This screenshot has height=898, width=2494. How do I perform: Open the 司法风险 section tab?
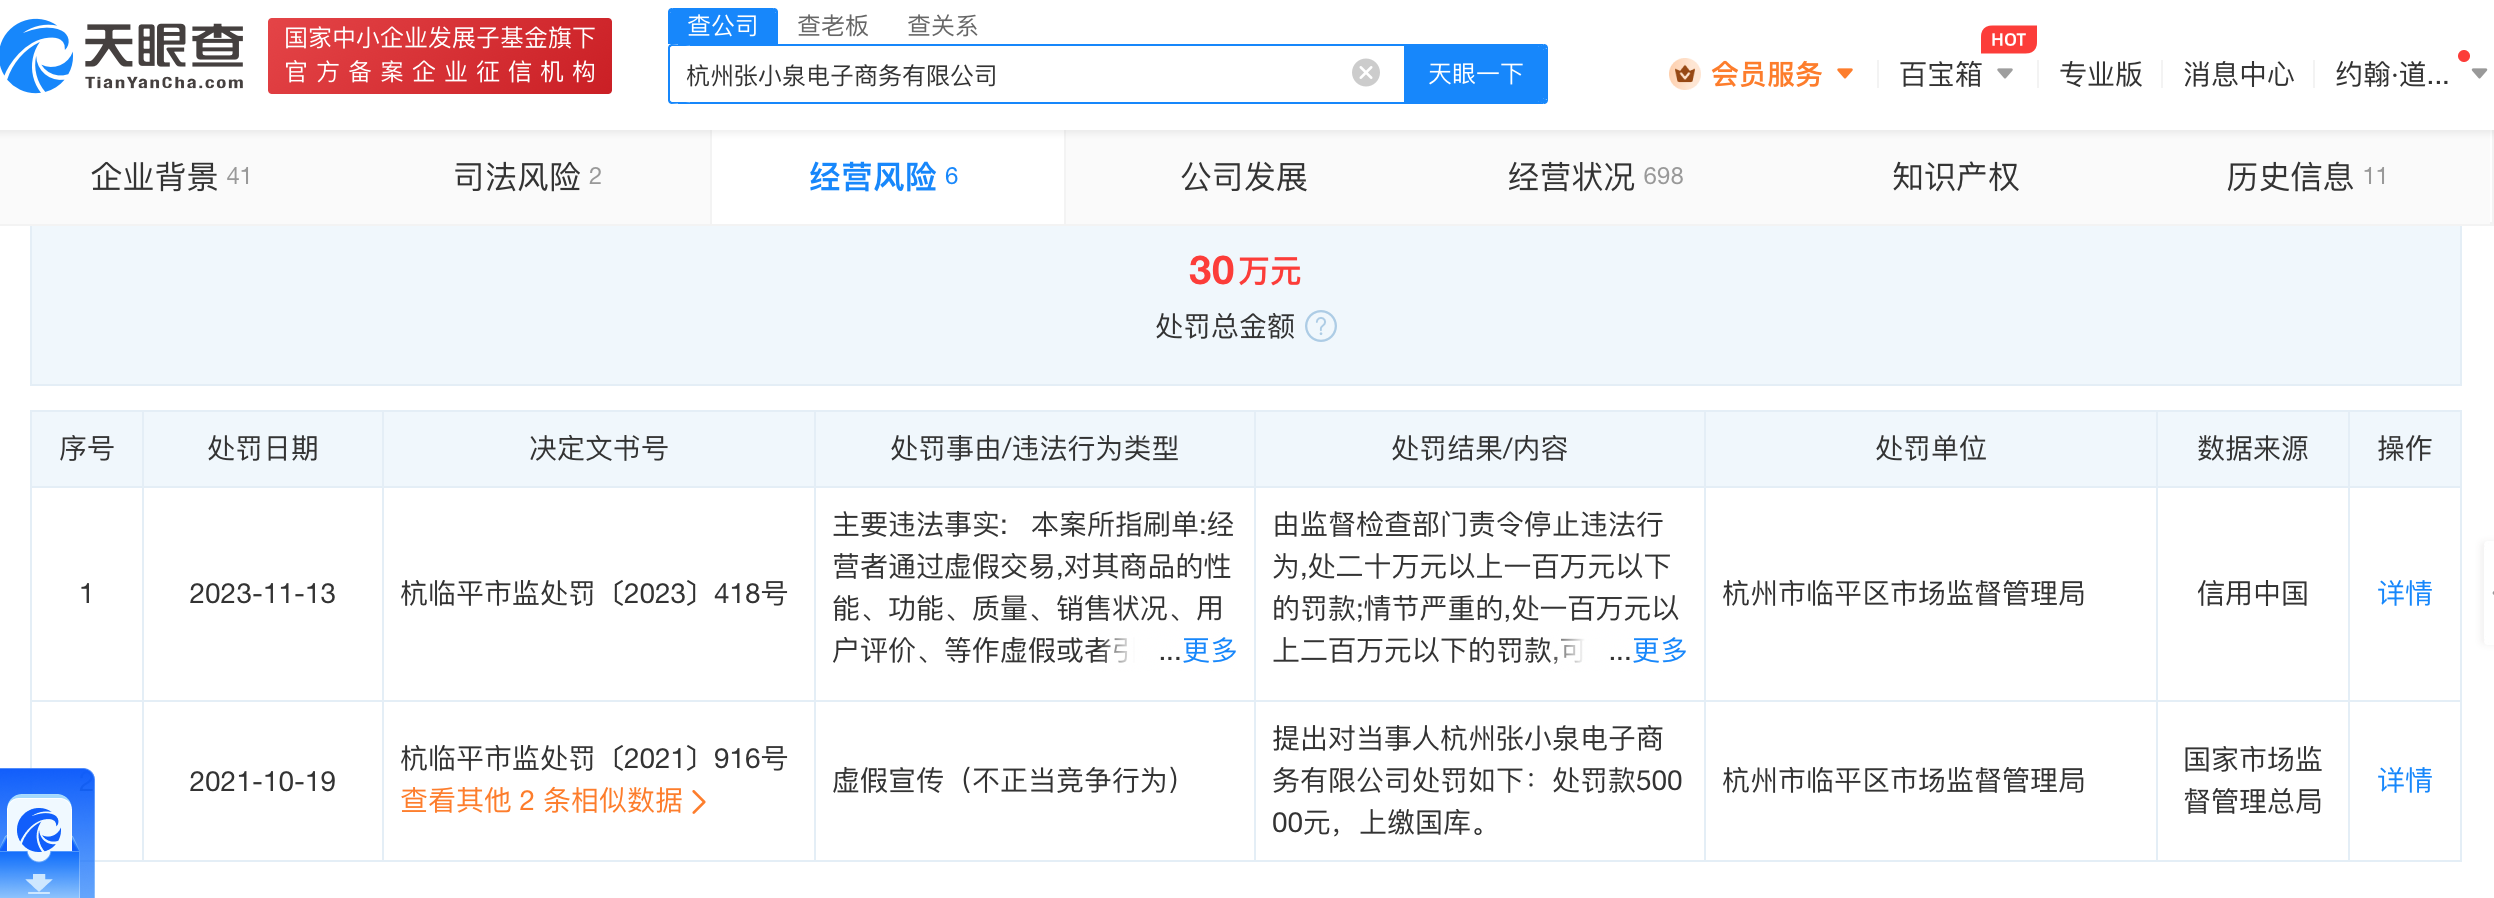527,177
